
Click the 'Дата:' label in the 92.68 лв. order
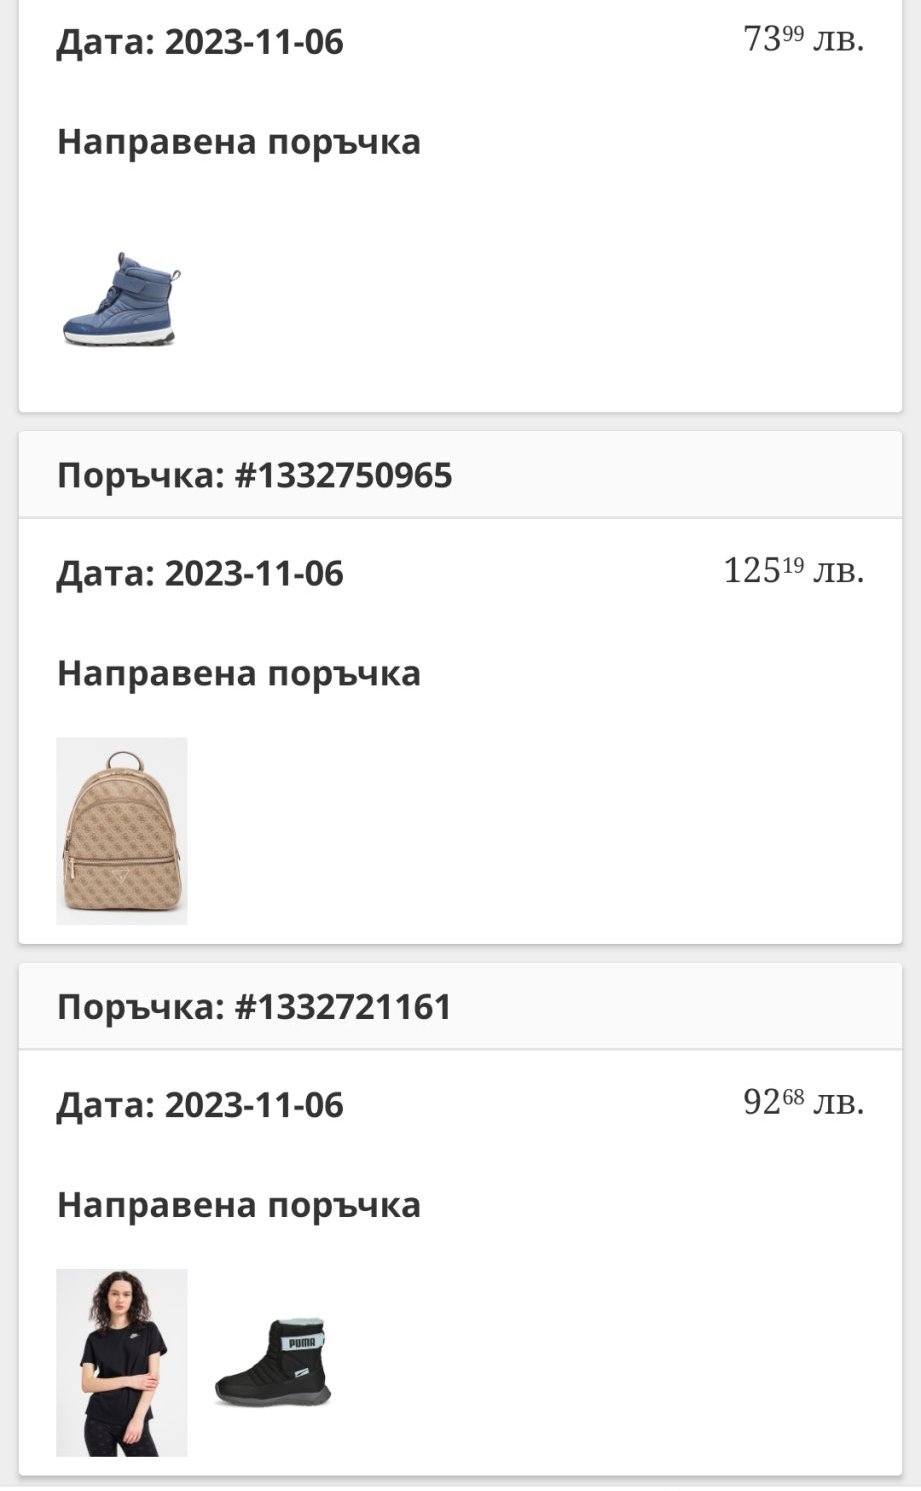click(x=105, y=1105)
